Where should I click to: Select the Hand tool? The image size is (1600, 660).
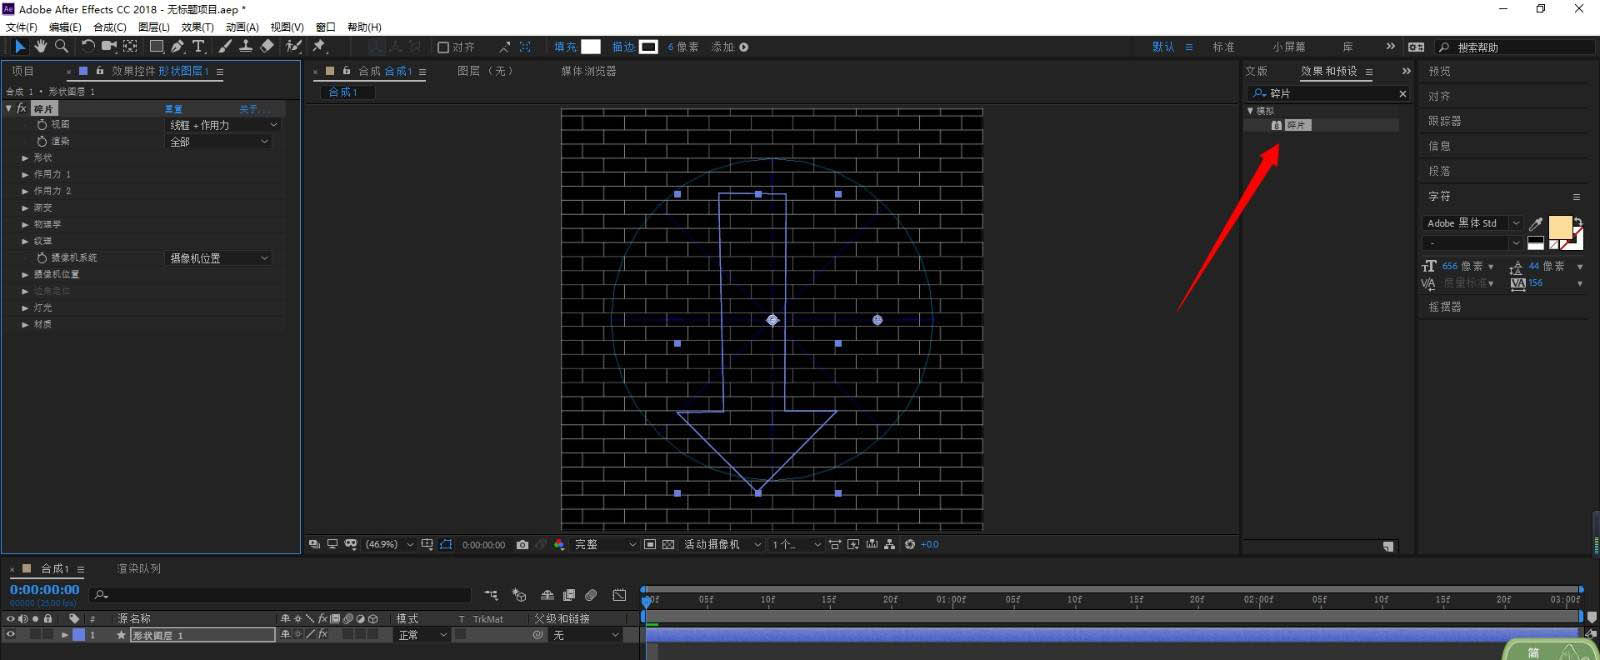[x=41, y=46]
